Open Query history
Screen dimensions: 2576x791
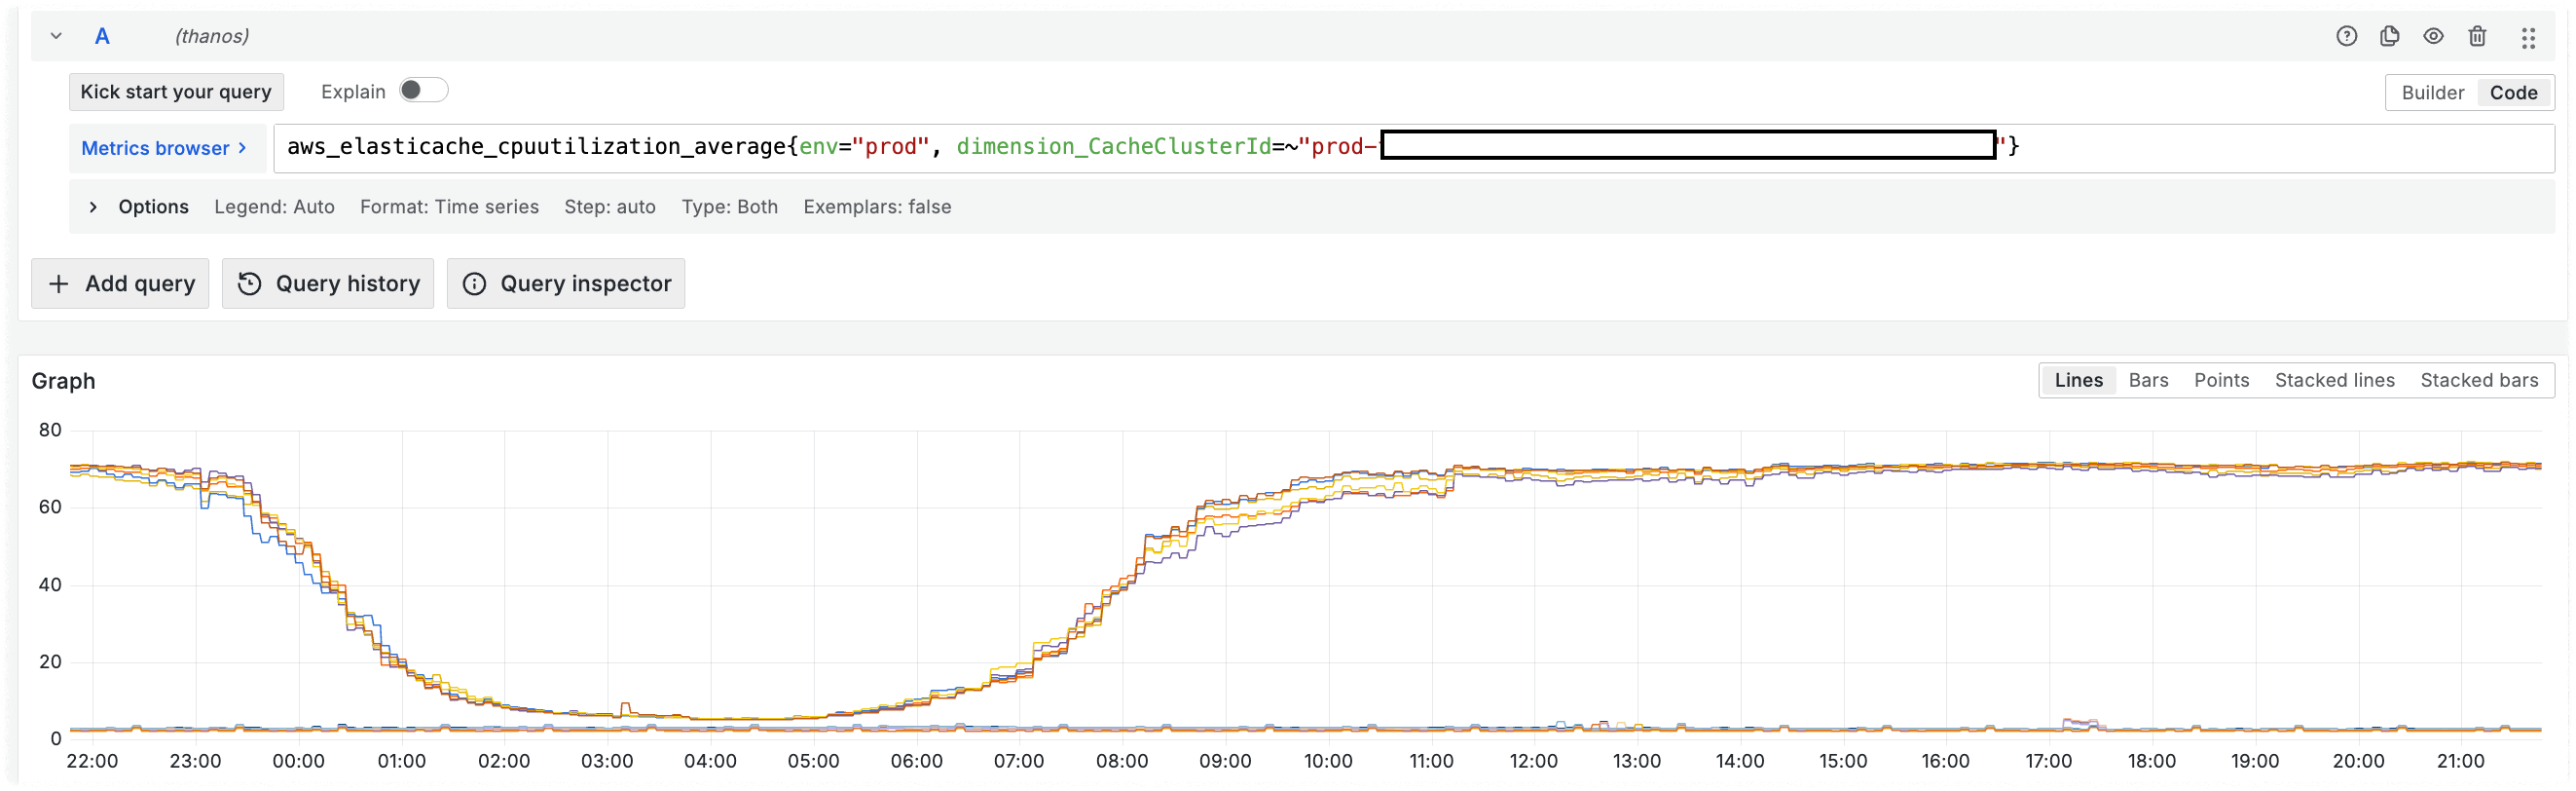tap(328, 284)
